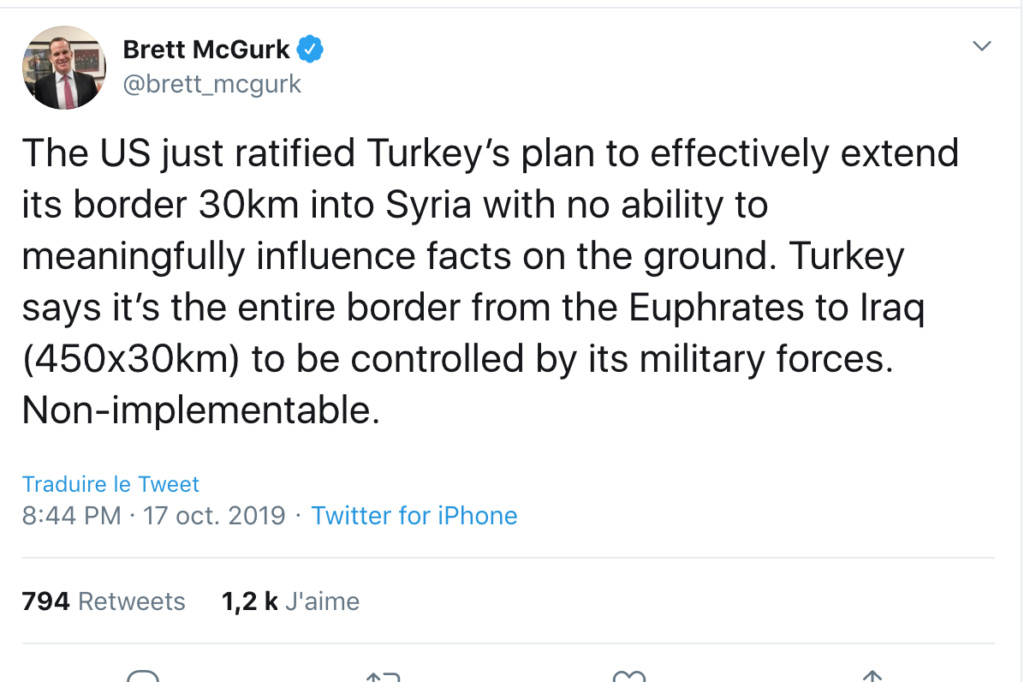Visit the @brett_mcgurk handle
The width and height of the screenshot is (1024, 682).
click(212, 84)
